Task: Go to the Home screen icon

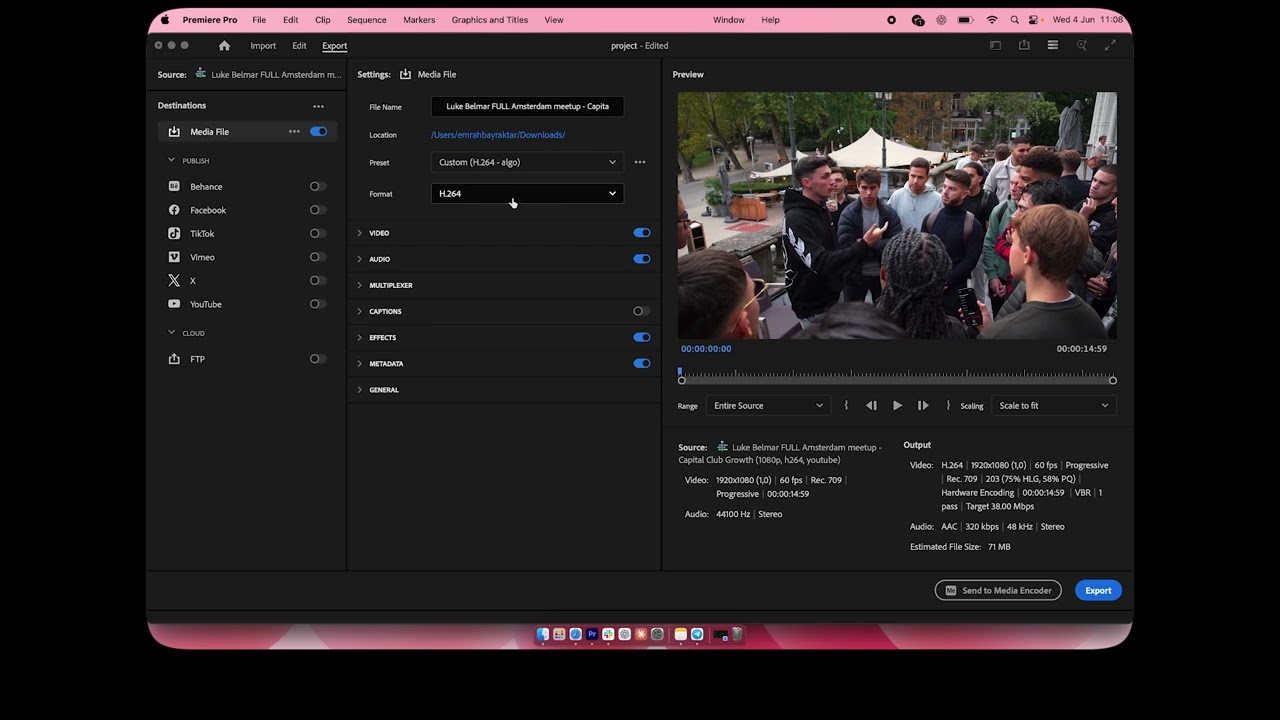Action: (224, 46)
